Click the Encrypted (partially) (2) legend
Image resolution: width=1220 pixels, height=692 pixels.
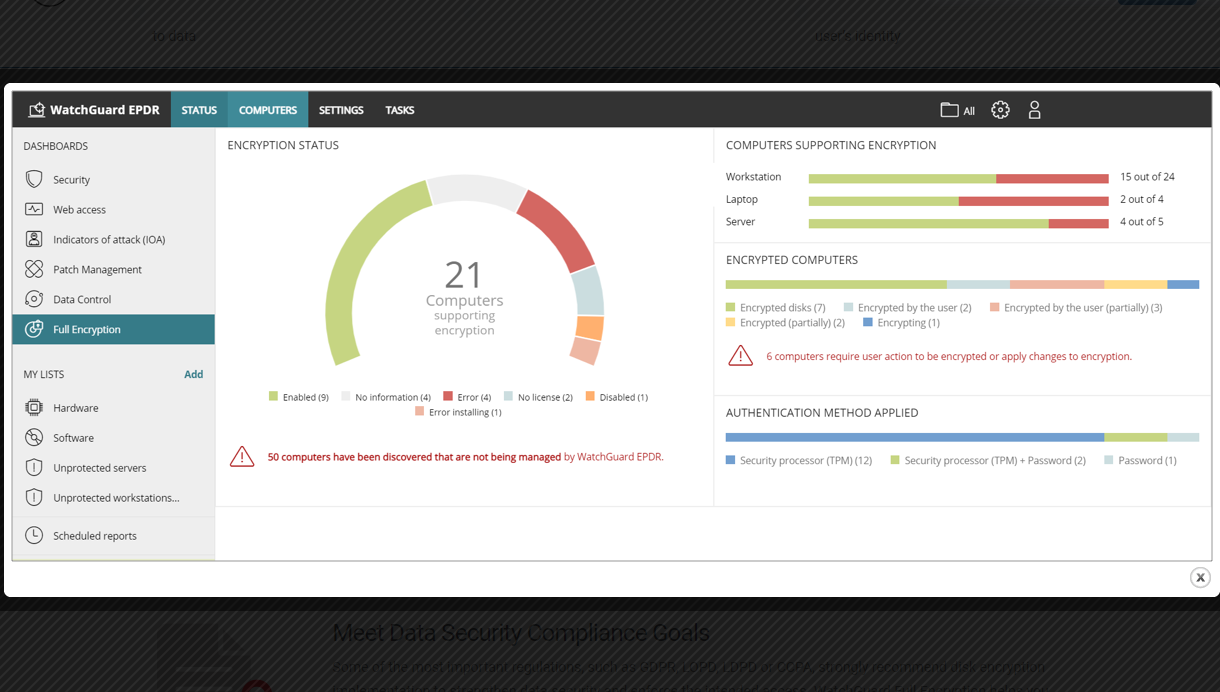[x=785, y=323]
